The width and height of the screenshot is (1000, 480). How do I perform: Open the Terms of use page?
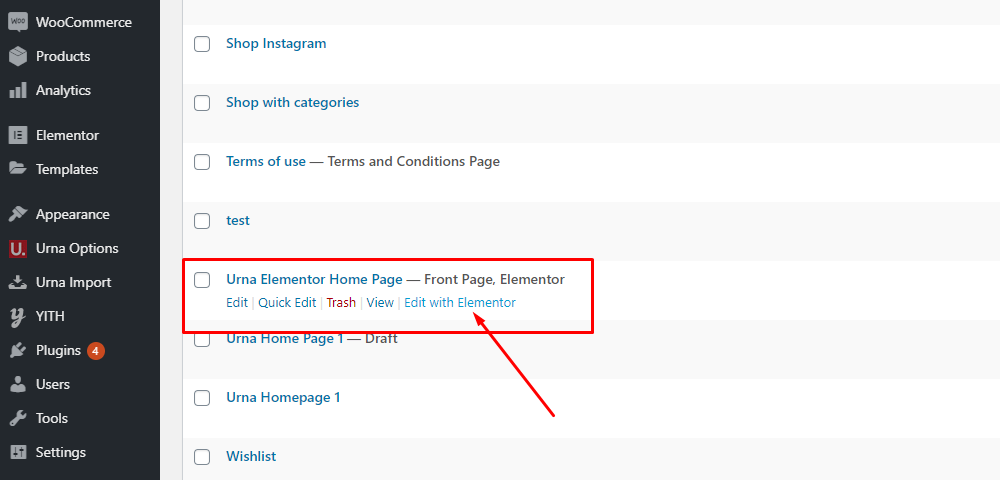tap(266, 161)
